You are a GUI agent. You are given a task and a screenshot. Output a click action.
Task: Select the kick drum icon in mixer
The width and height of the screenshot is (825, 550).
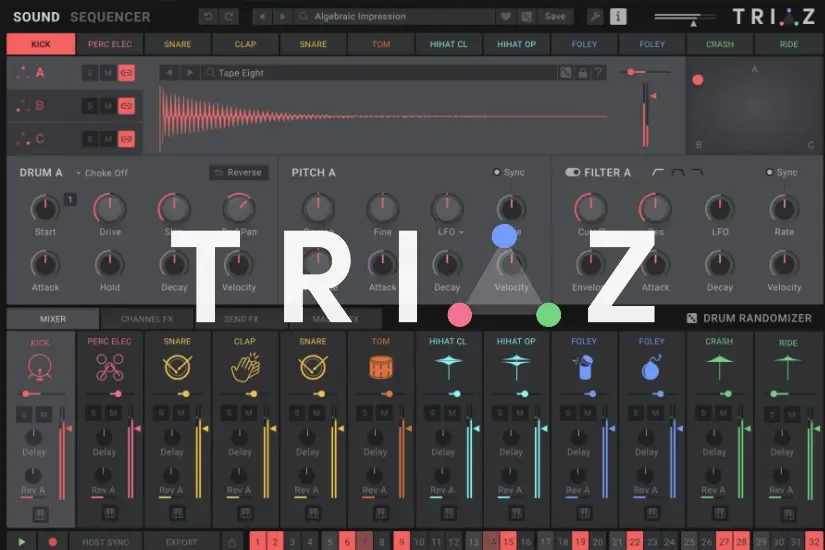click(40, 367)
